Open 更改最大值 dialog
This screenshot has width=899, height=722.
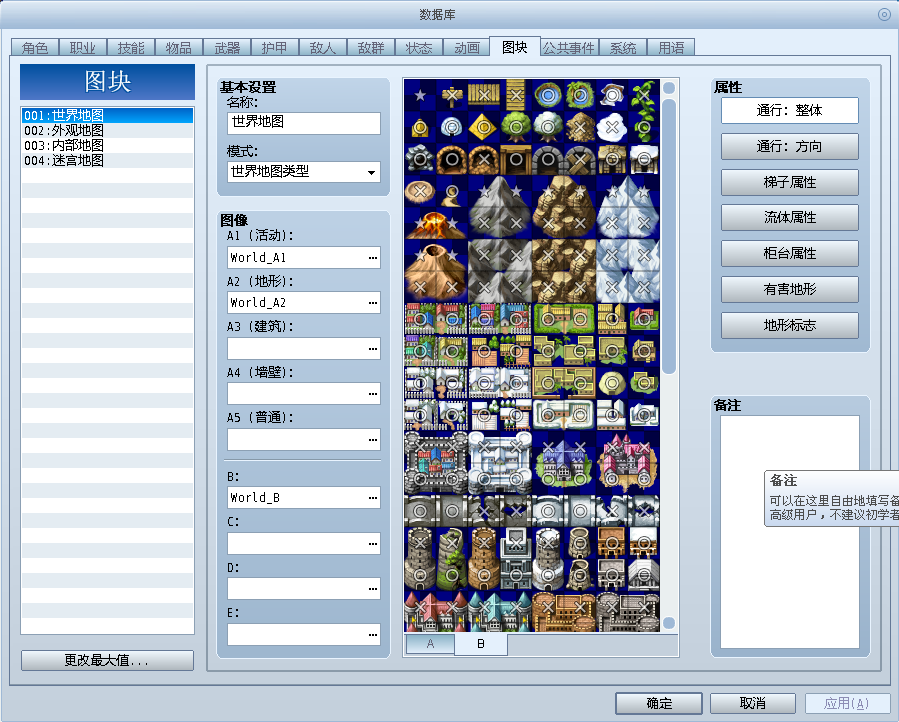tap(107, 660)
